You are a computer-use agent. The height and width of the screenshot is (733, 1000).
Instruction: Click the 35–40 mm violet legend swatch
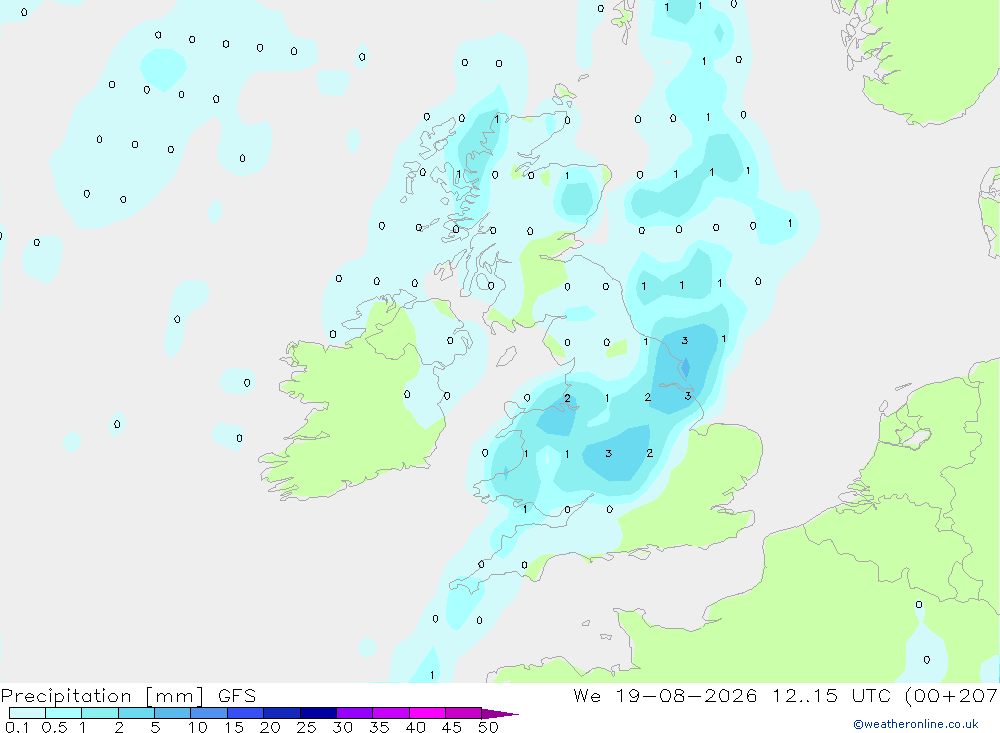391,713
